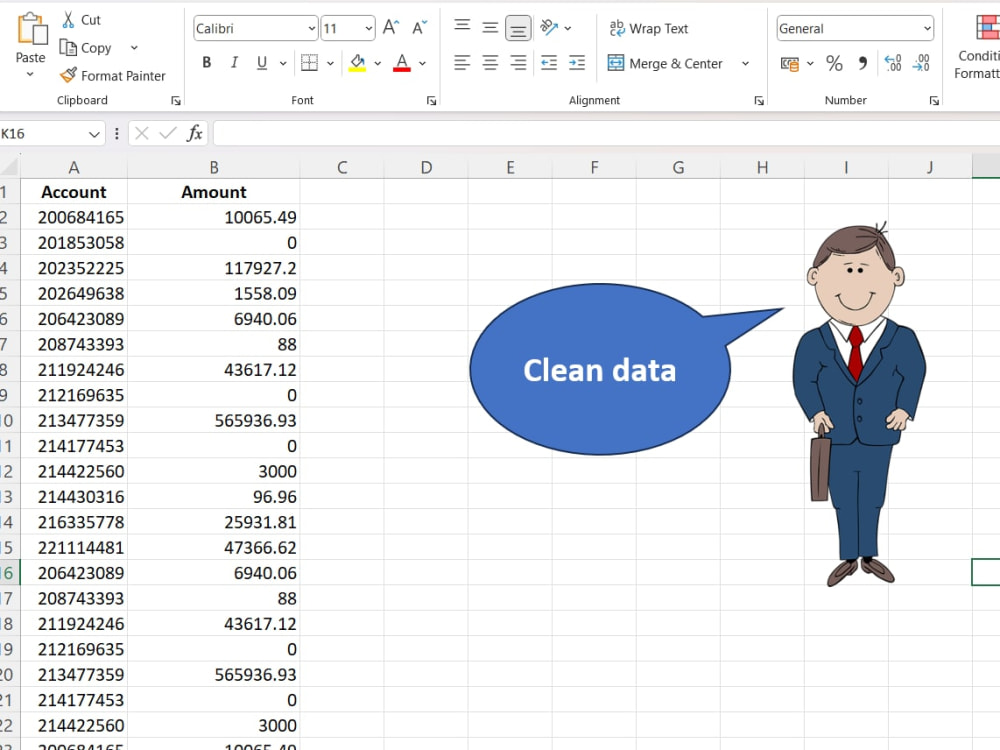Screen dimensions: 1000x750
Task: Expand the borders dropdown arrow
Action: coord(330,63)
